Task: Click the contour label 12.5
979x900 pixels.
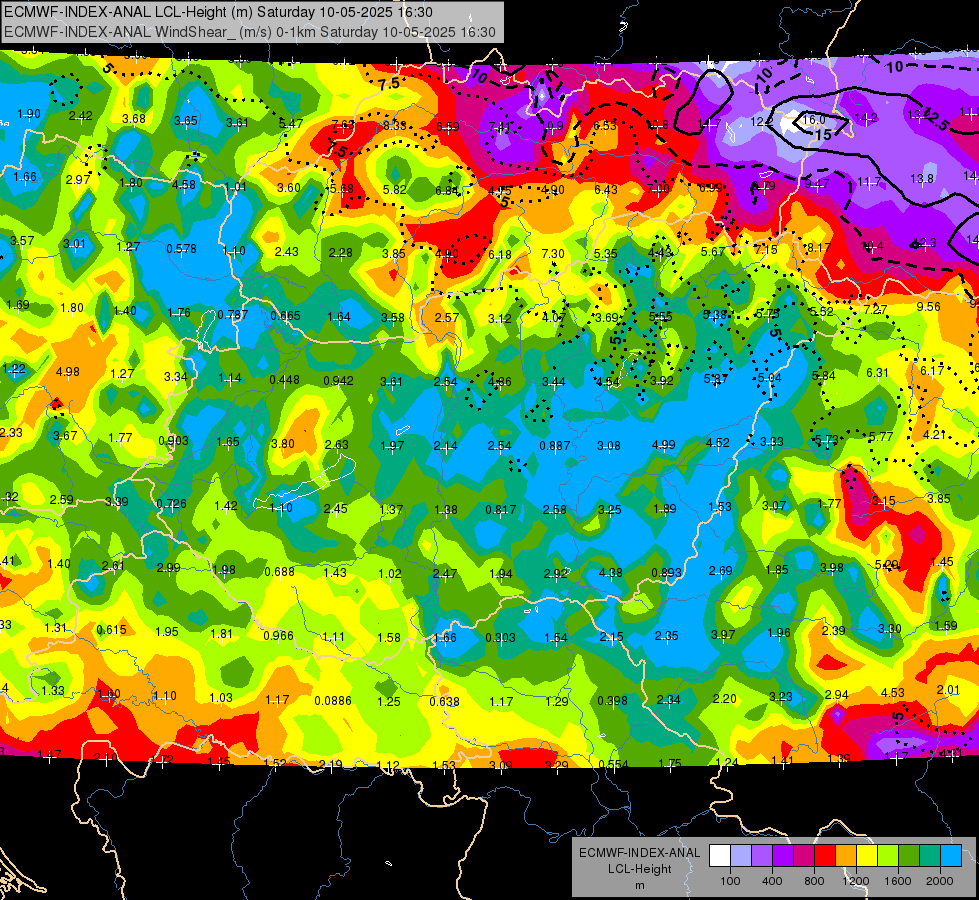Action: [937, 118]
